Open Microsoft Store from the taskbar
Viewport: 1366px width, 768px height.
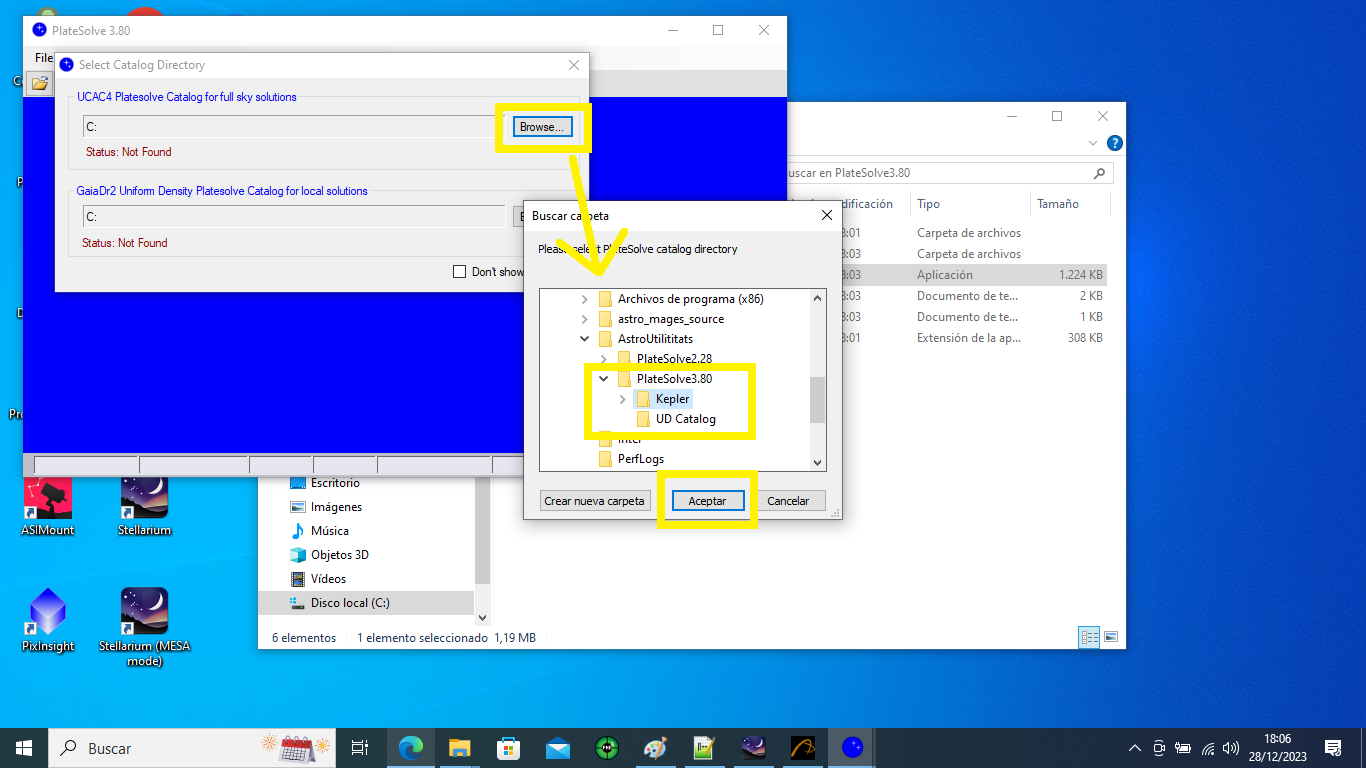click(x=508, y=747)
